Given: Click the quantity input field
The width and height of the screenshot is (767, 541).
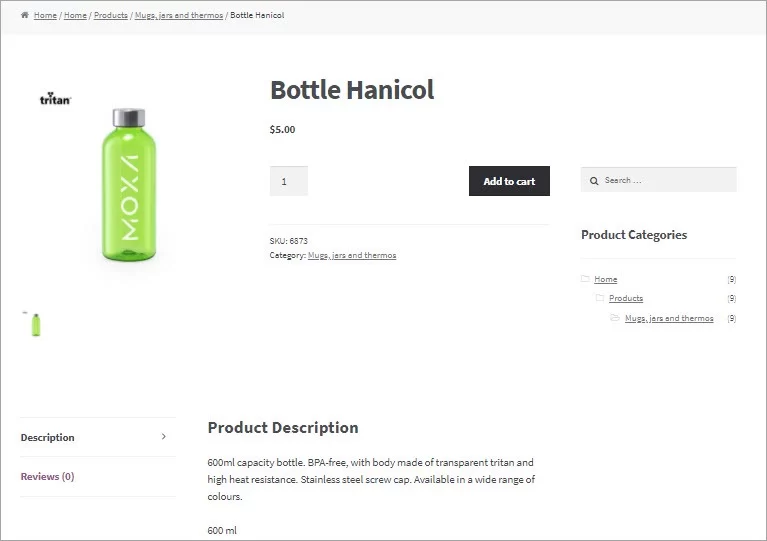Looking at the screenshot, I should [289, 181].
